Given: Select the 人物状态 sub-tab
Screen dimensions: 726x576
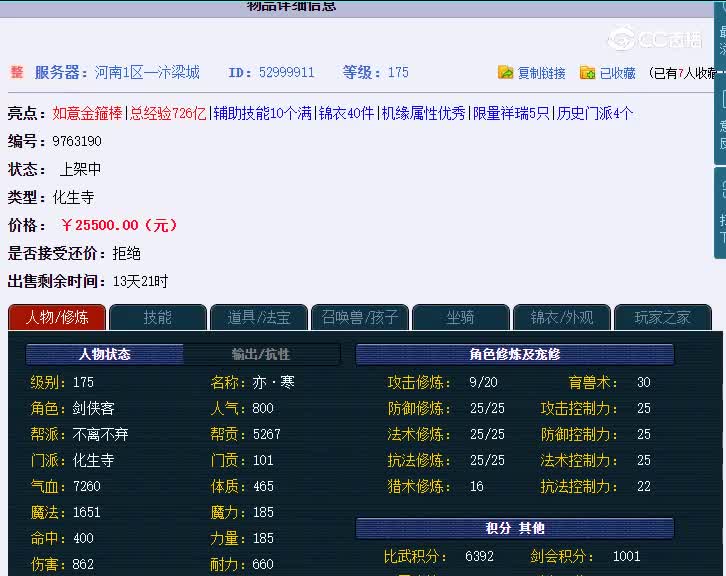Looking at the screenshot, I should [105, 354].
